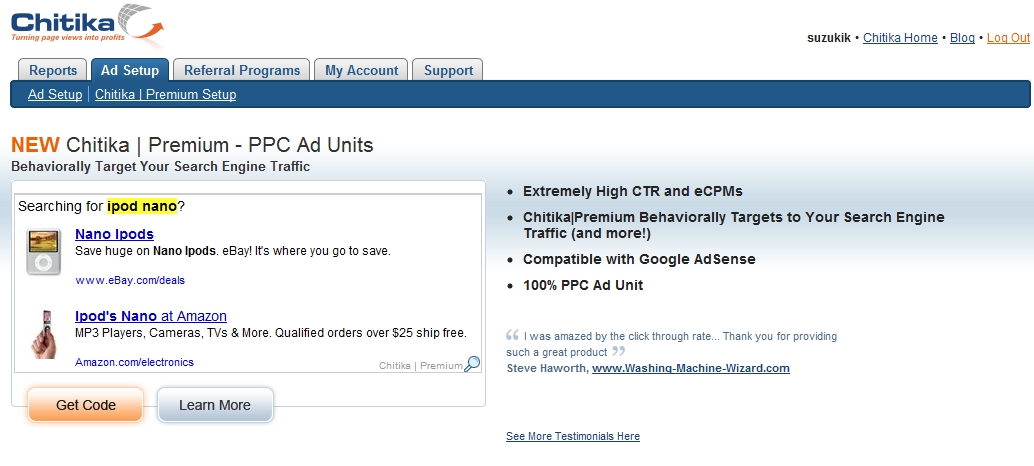Open the Support tab
Viewport: 1034px width, 466px height.
point(448,70)
